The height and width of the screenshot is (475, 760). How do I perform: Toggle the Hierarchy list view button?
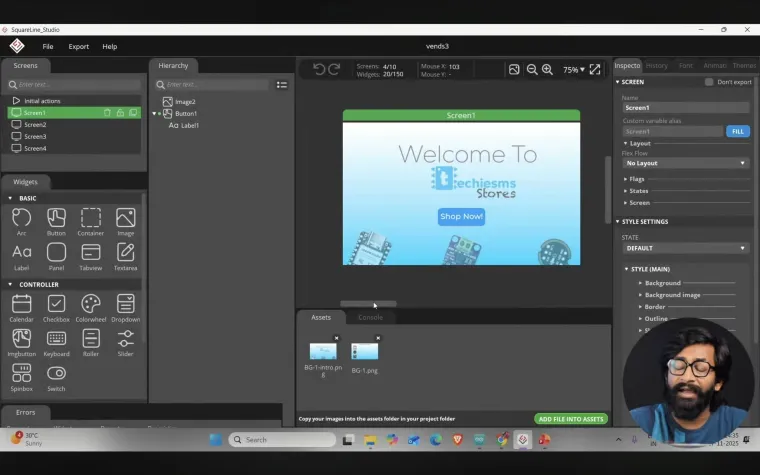coord(282,85)
